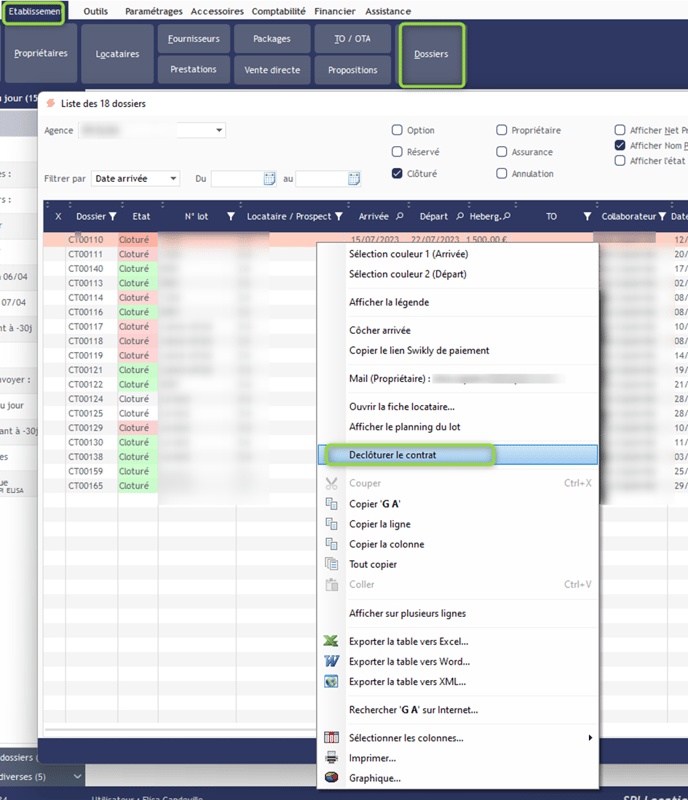Enable the Annulation checkbox

[501, 173]
